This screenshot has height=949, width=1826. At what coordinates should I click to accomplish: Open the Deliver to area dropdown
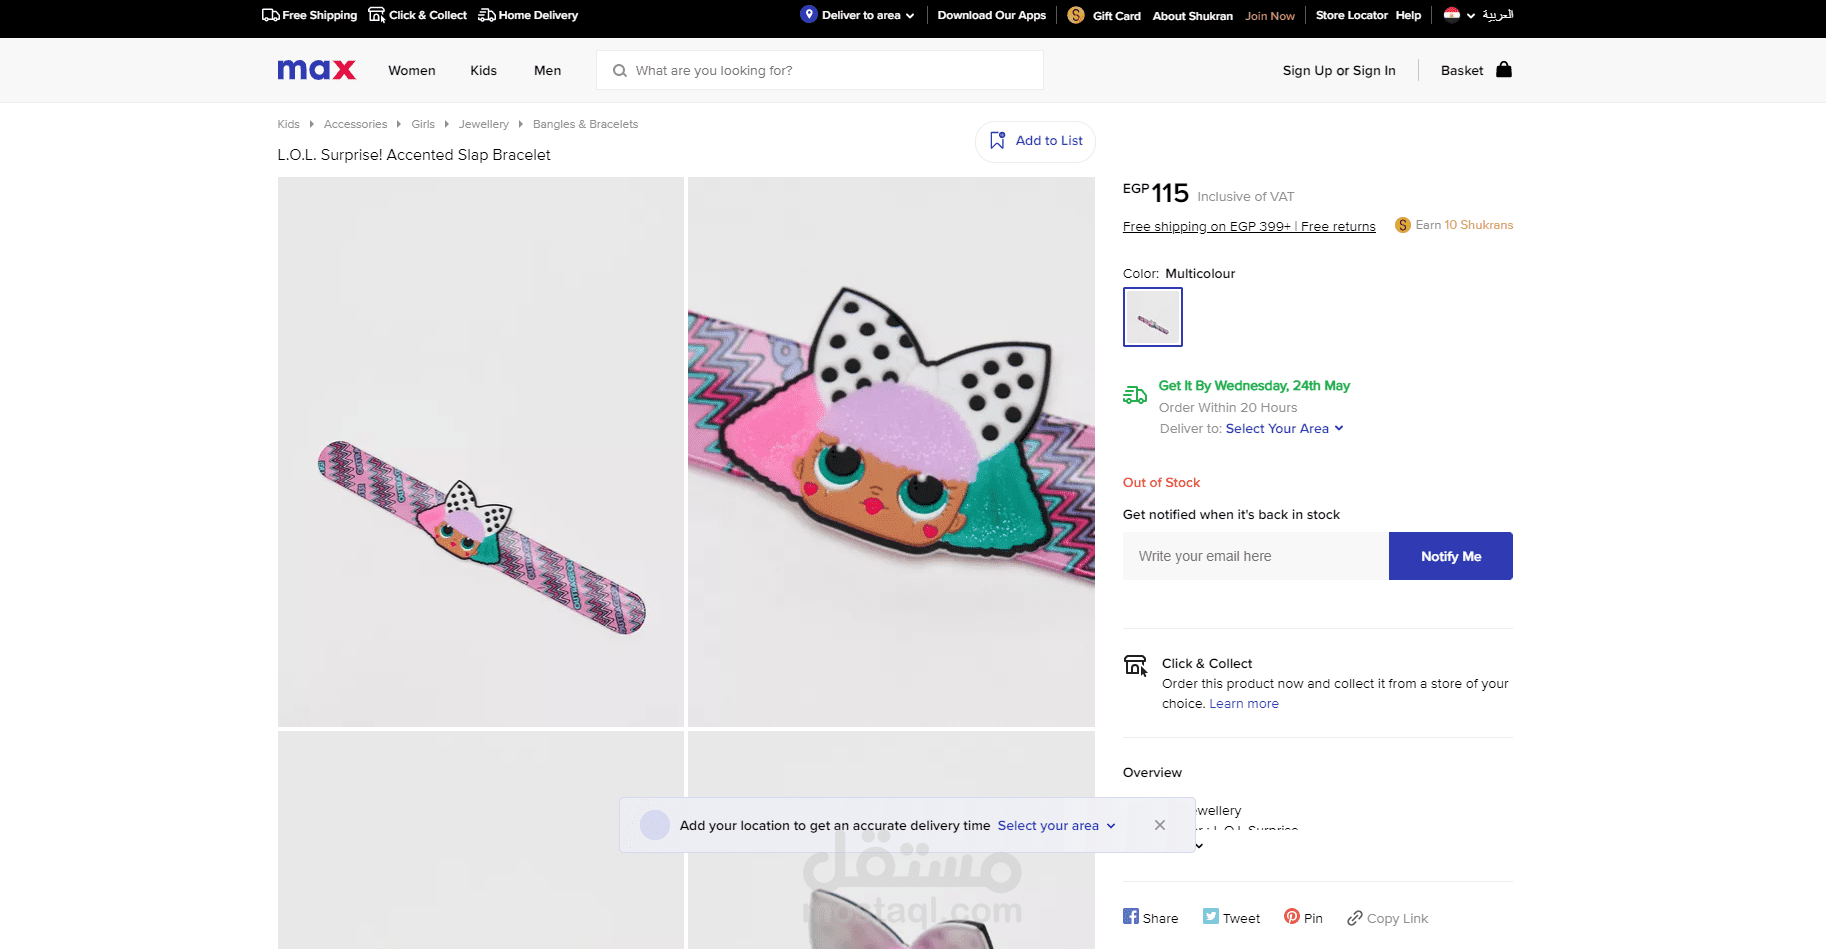pyautogui.click(x=859, y=15)
